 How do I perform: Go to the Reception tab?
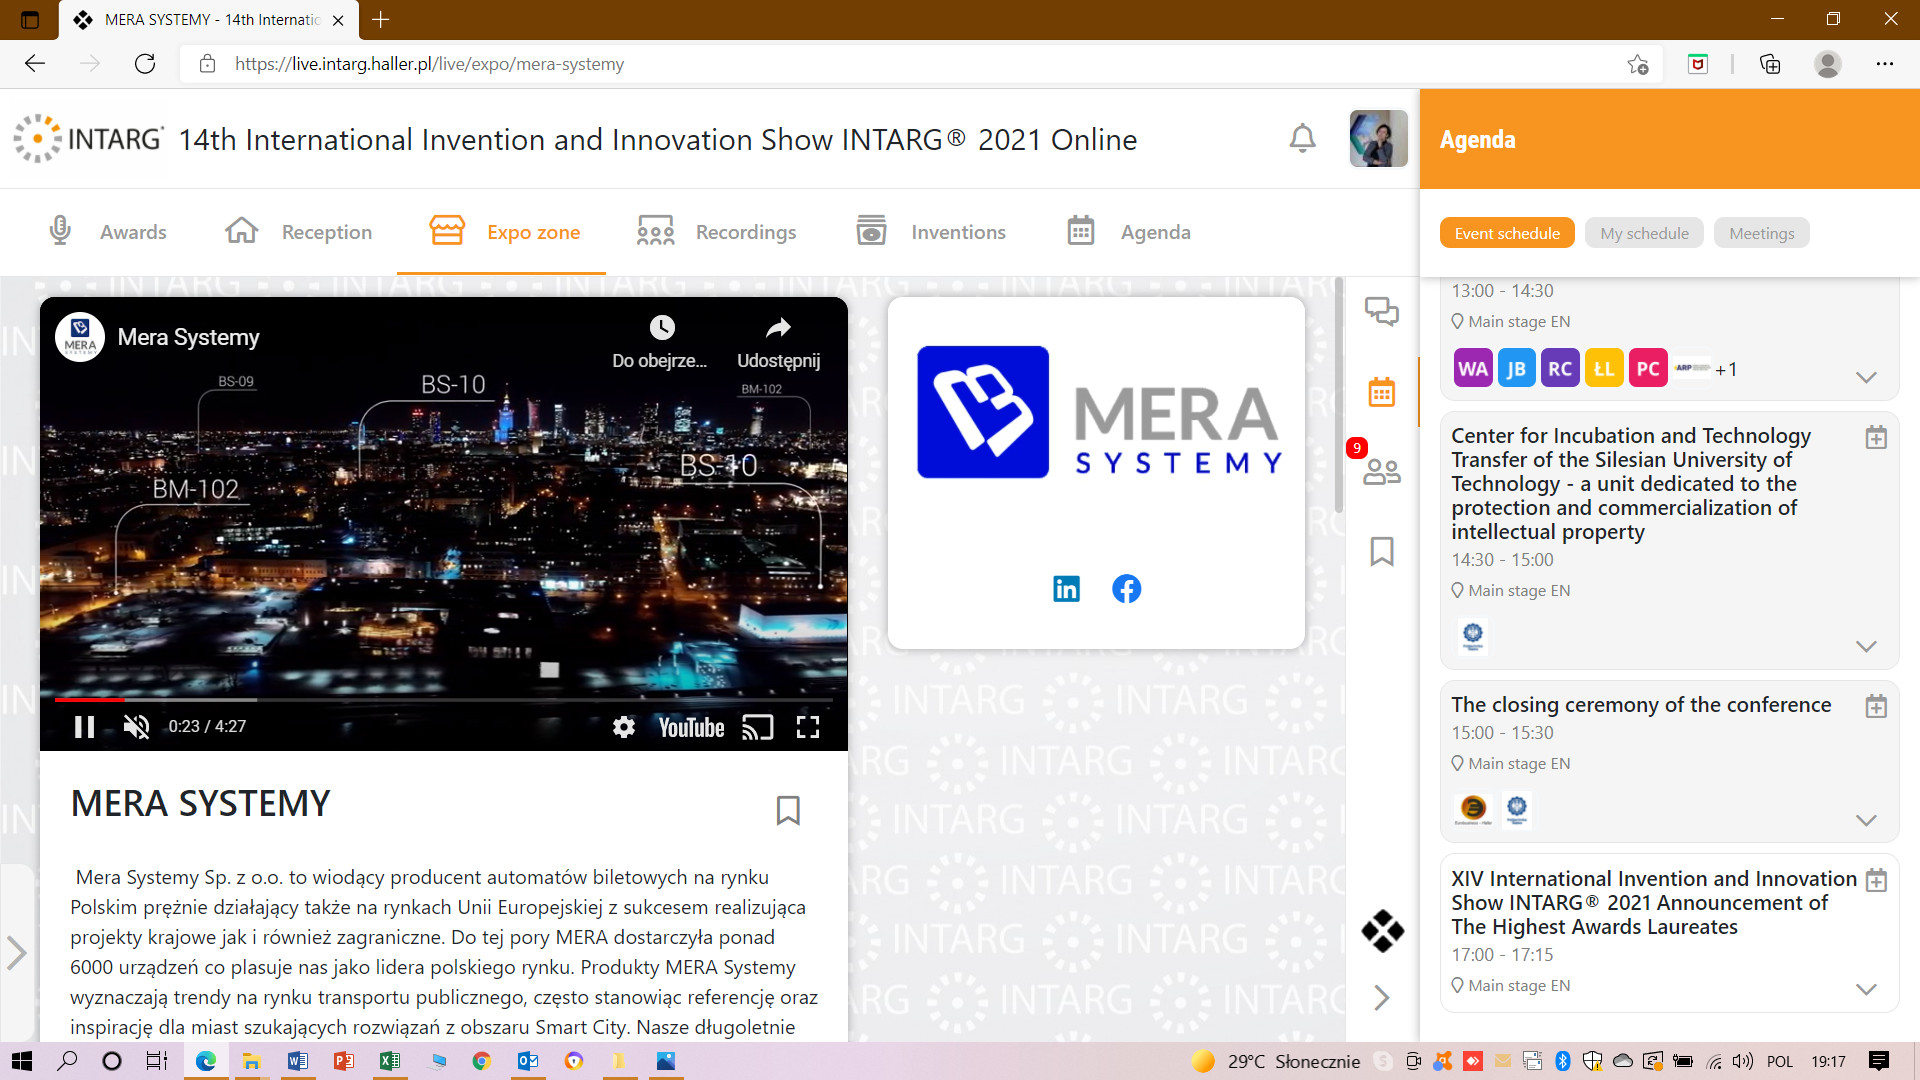coord(298,232)
